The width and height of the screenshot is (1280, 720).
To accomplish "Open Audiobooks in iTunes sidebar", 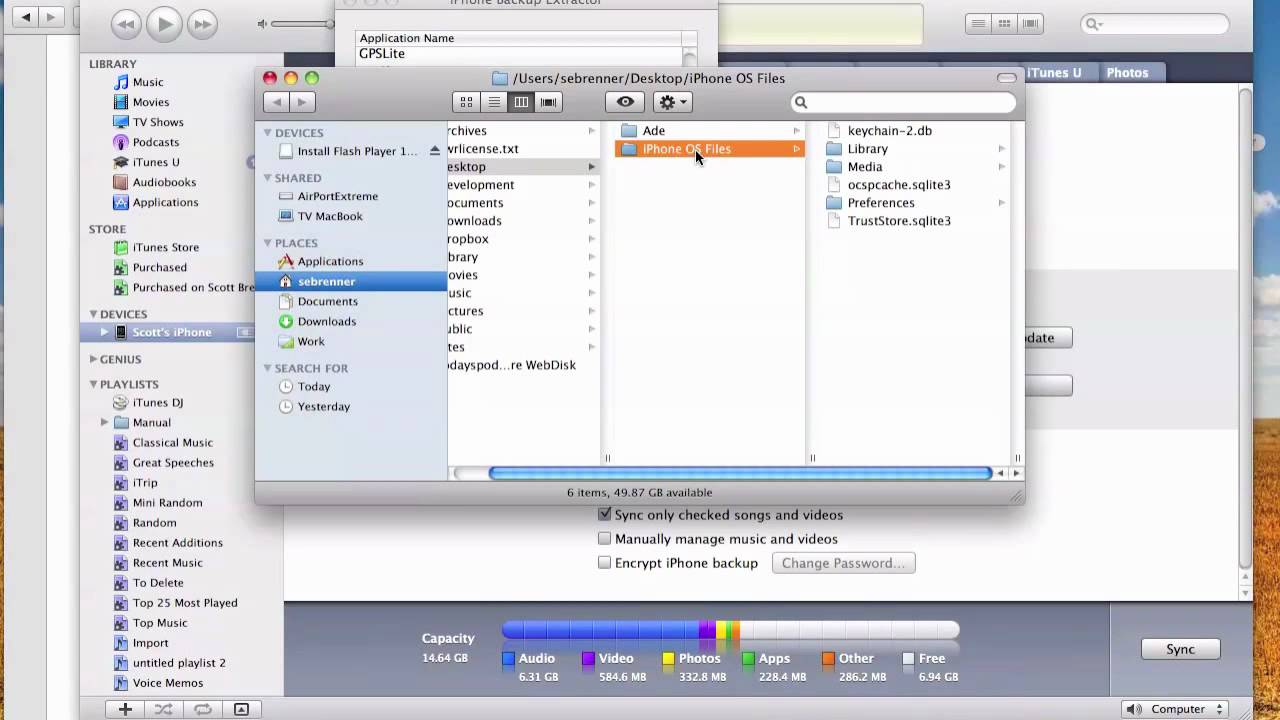I will [x=164, y=182].
